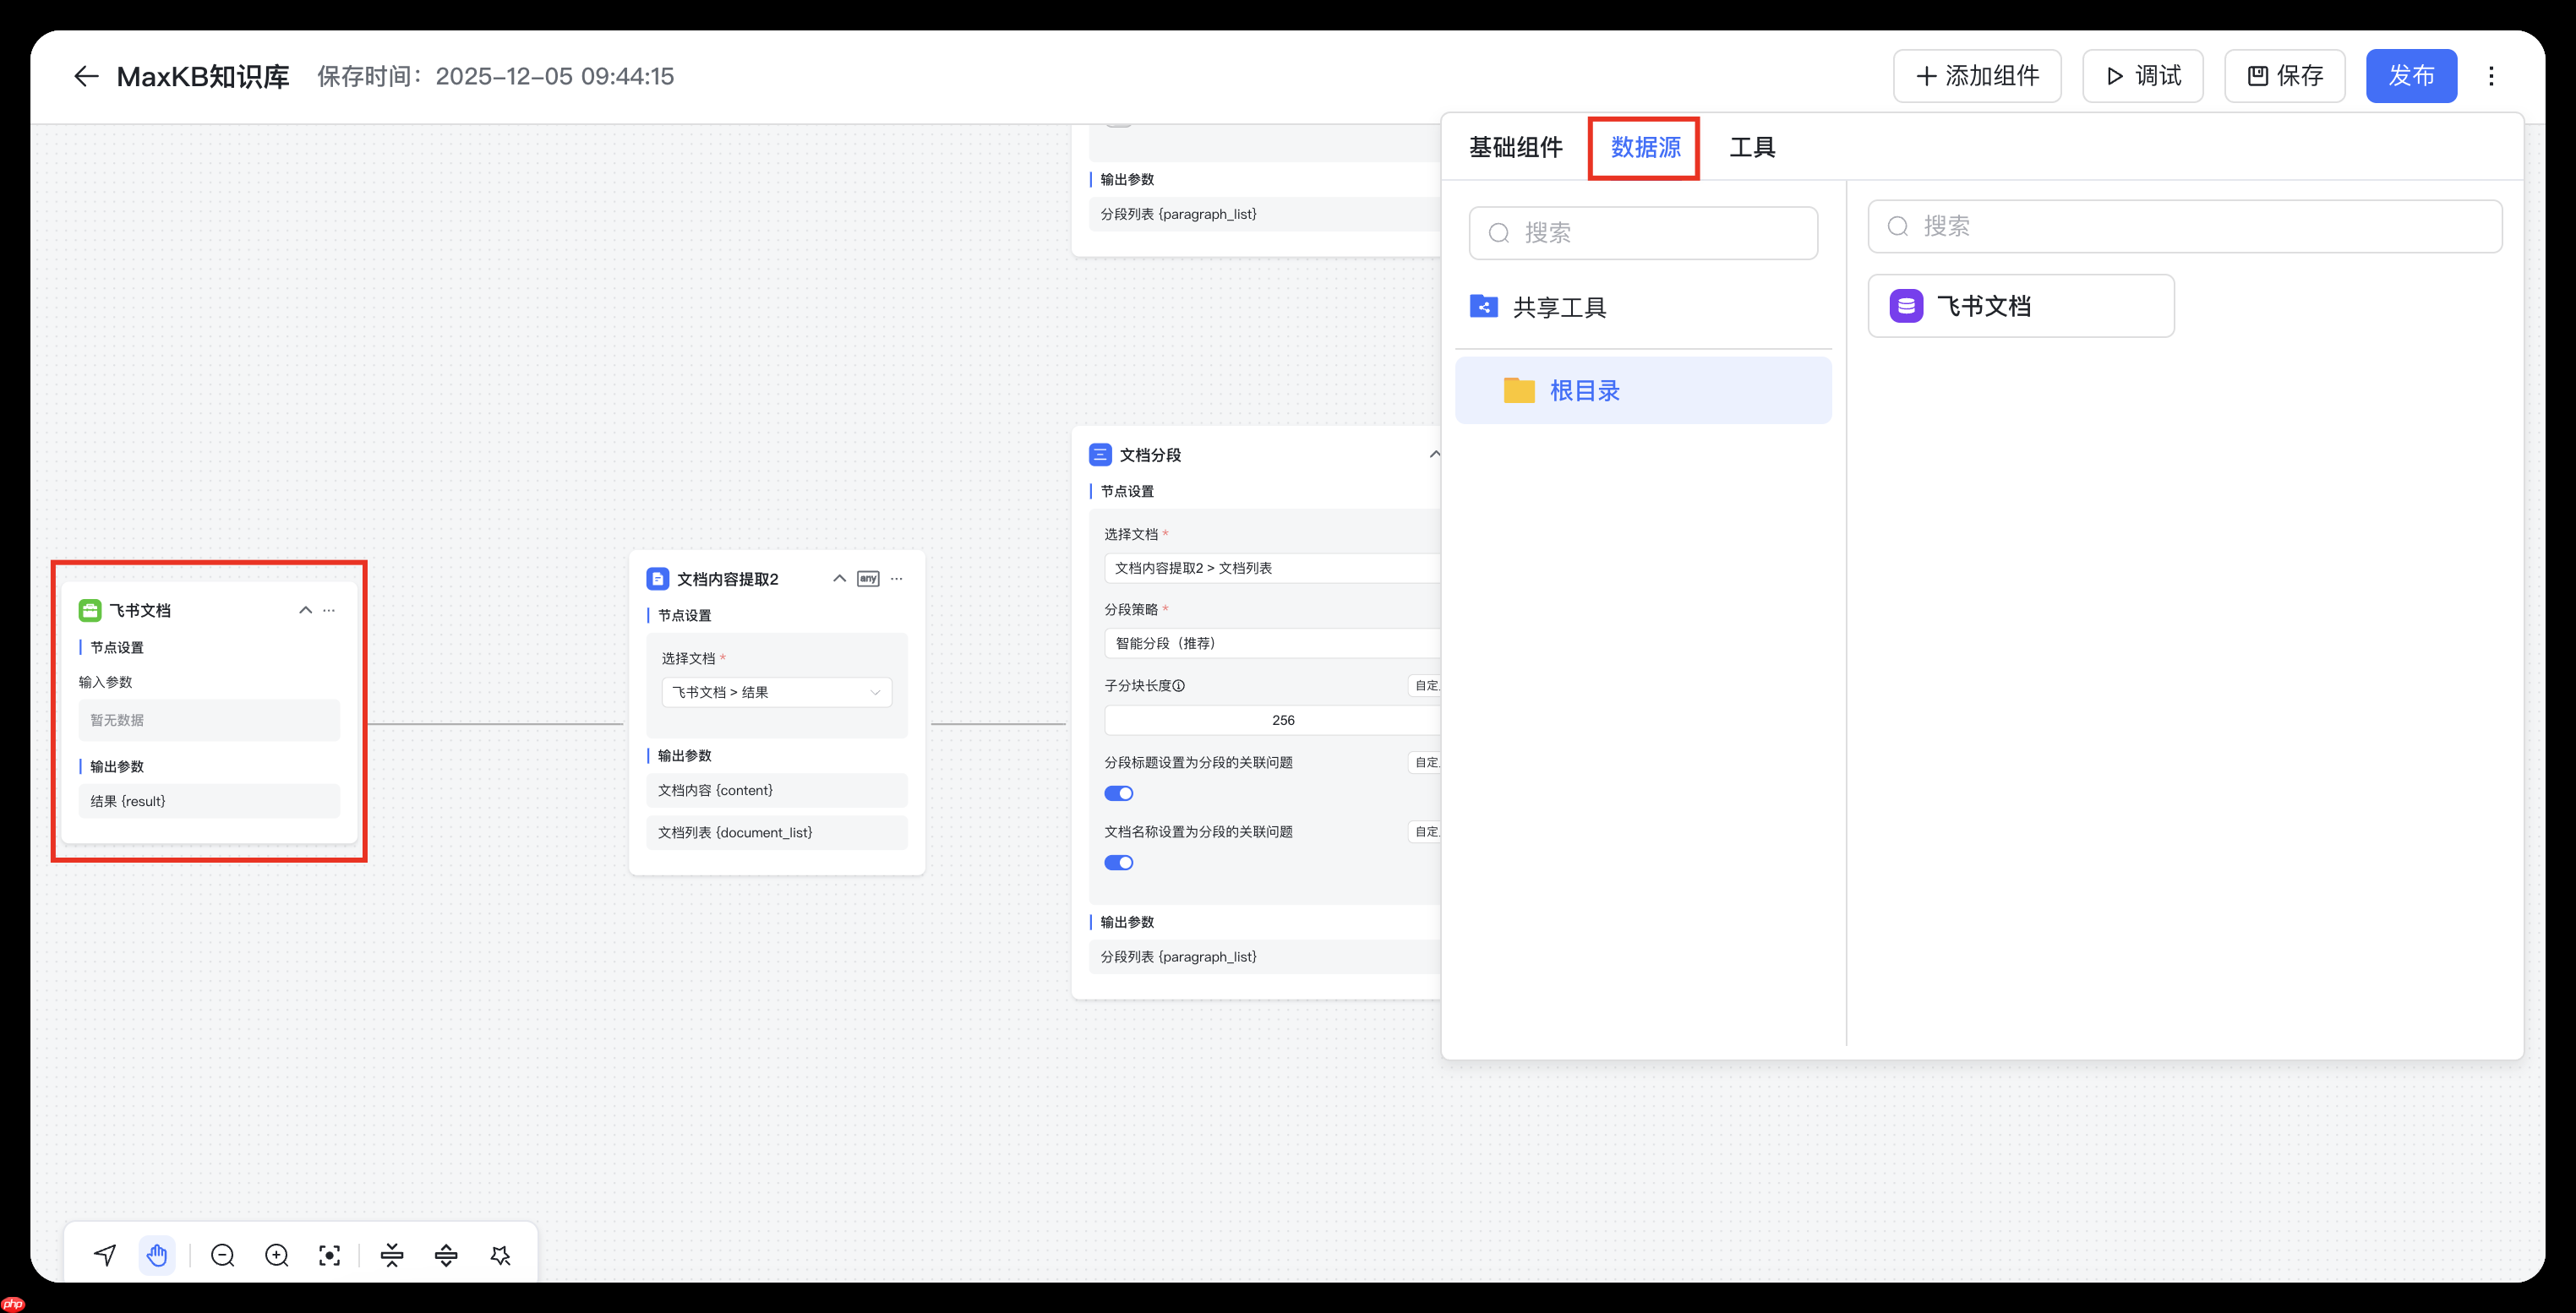The width and height of the screenshot is (2576, 1313).
Task: Click the beautify star icon in toolbar
Action: pos(500,1255)
